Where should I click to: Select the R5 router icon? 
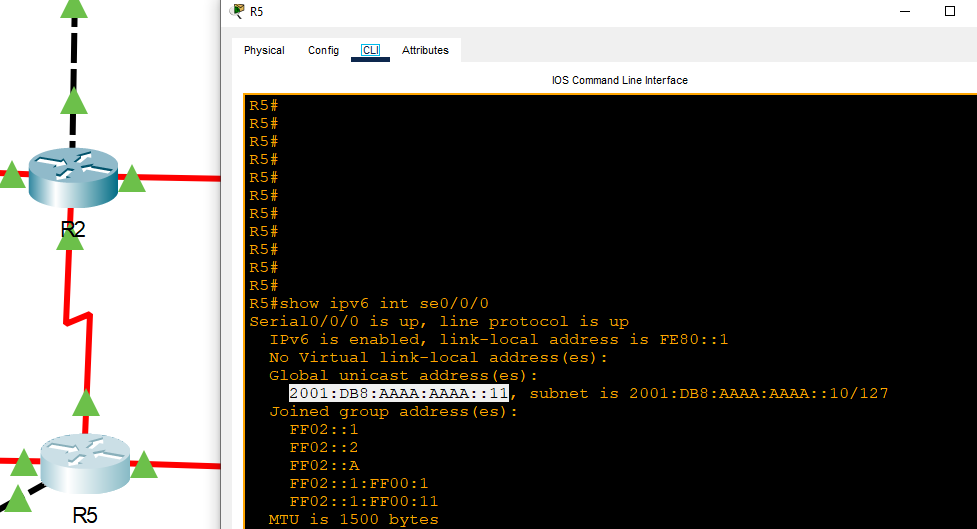85,464
